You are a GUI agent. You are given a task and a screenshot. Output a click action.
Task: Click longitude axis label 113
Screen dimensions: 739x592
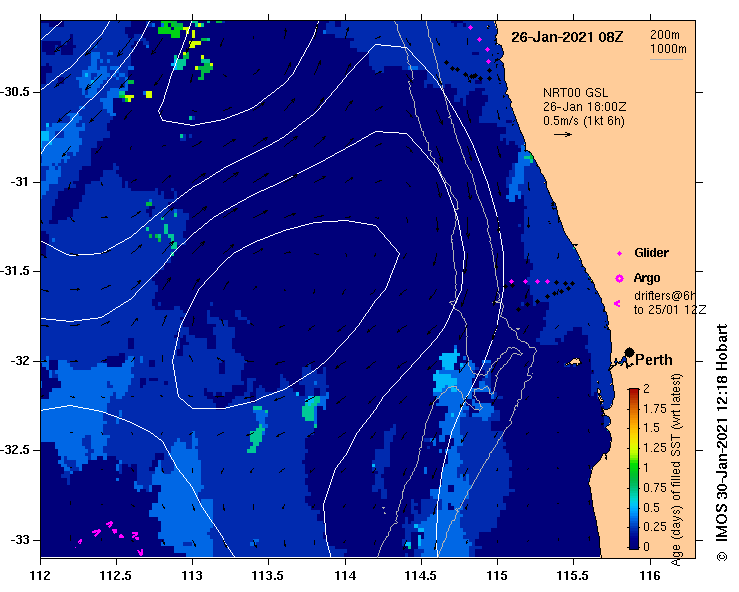click(193, 576)
